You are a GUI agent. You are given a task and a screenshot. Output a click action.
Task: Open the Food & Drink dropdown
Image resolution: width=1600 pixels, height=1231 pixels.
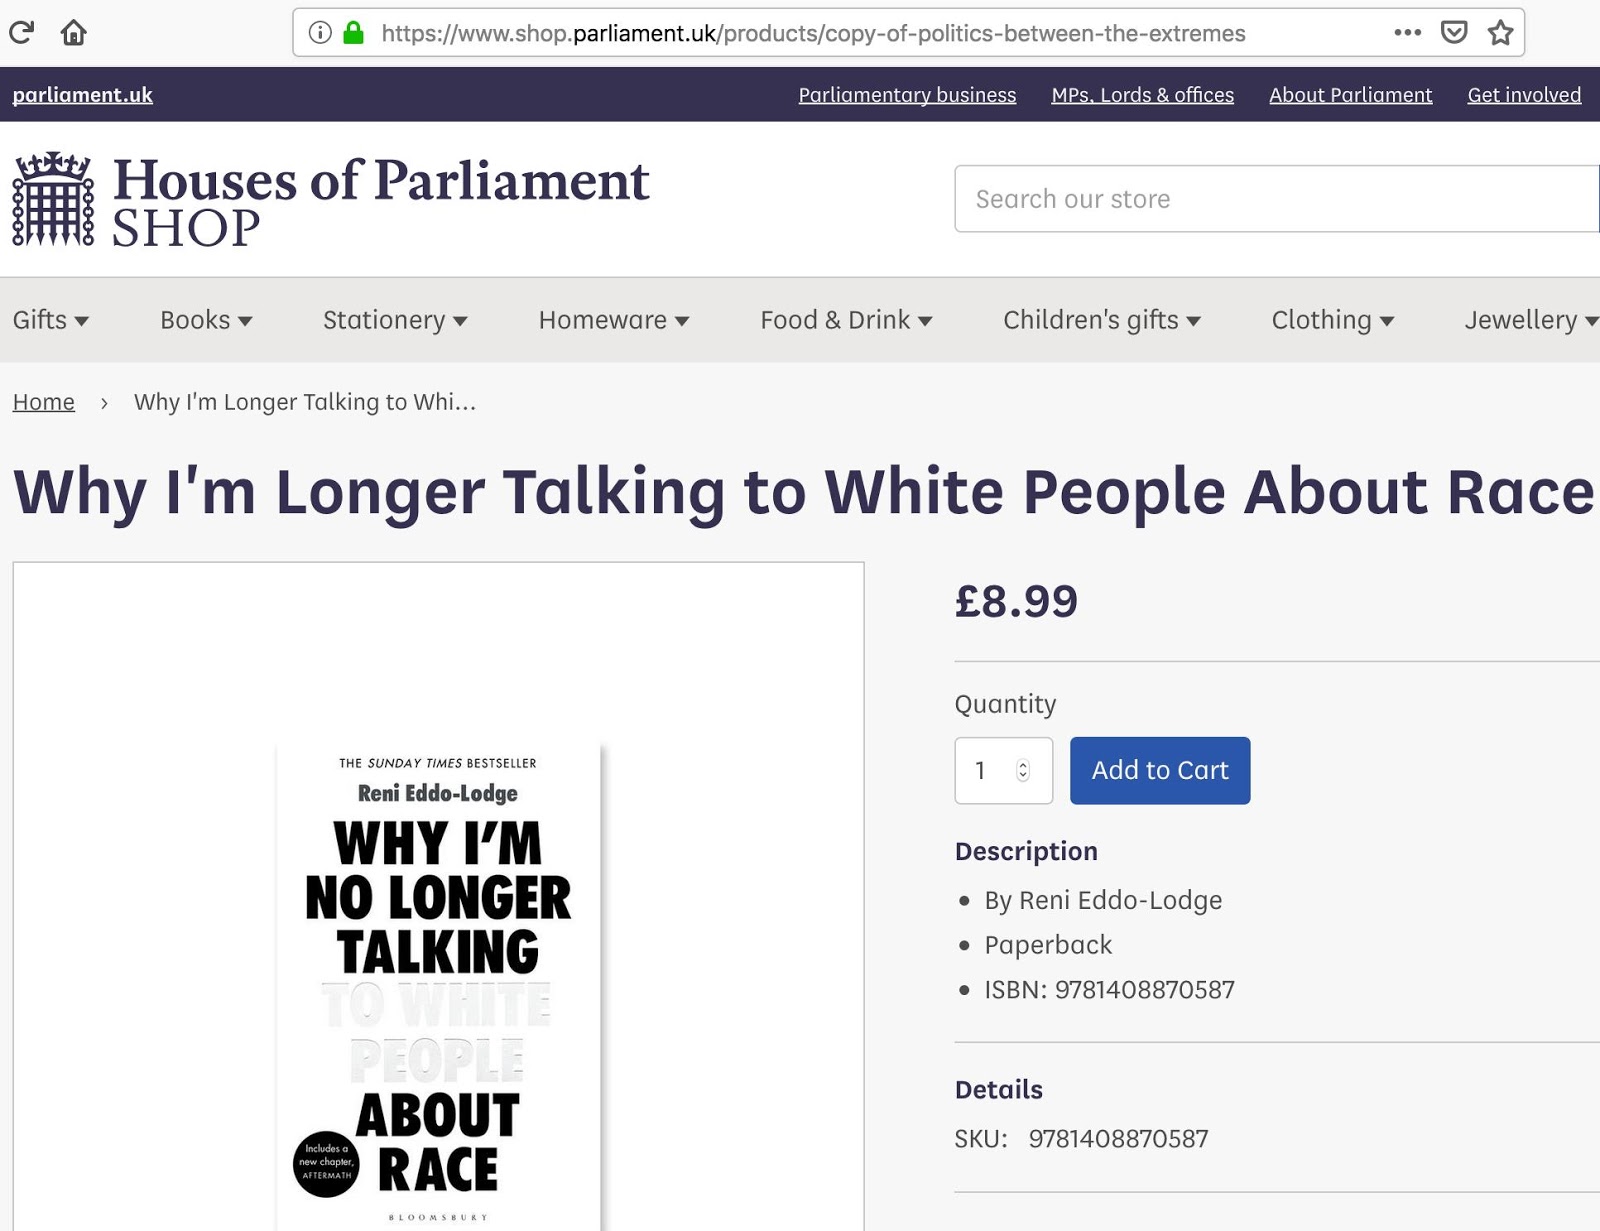(x=846, y=320)
